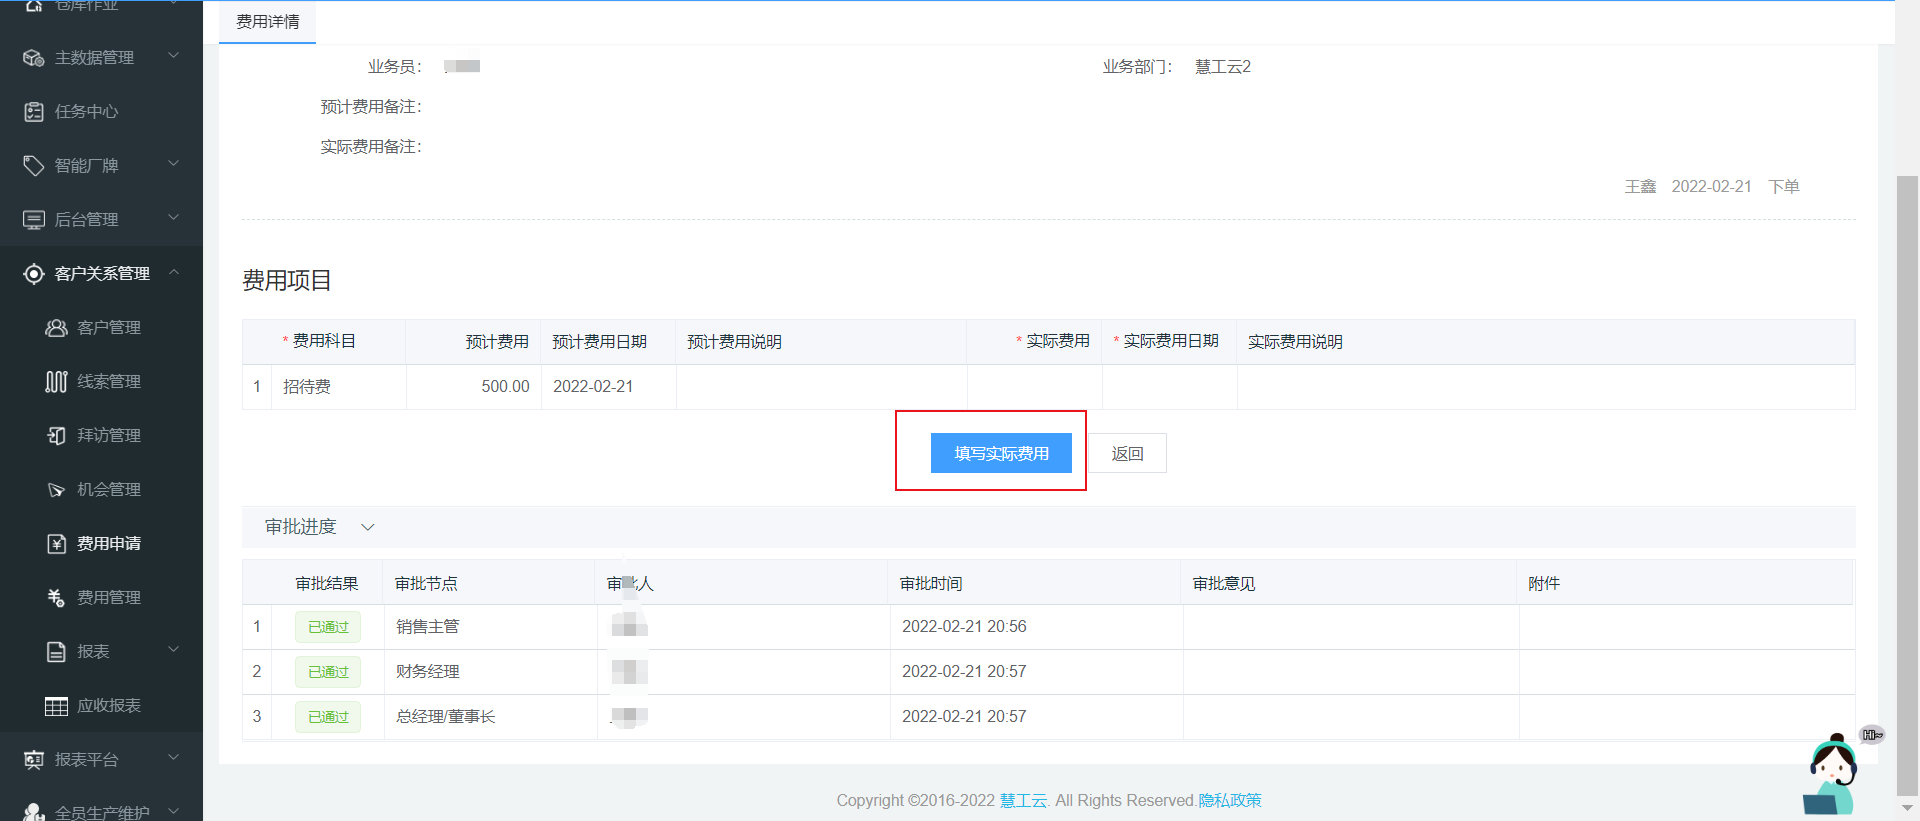The image size is (1920, 821).
Task: Click the 客户管理 sidebar icon
Action: pyautogui.click(x=56, y=328)
